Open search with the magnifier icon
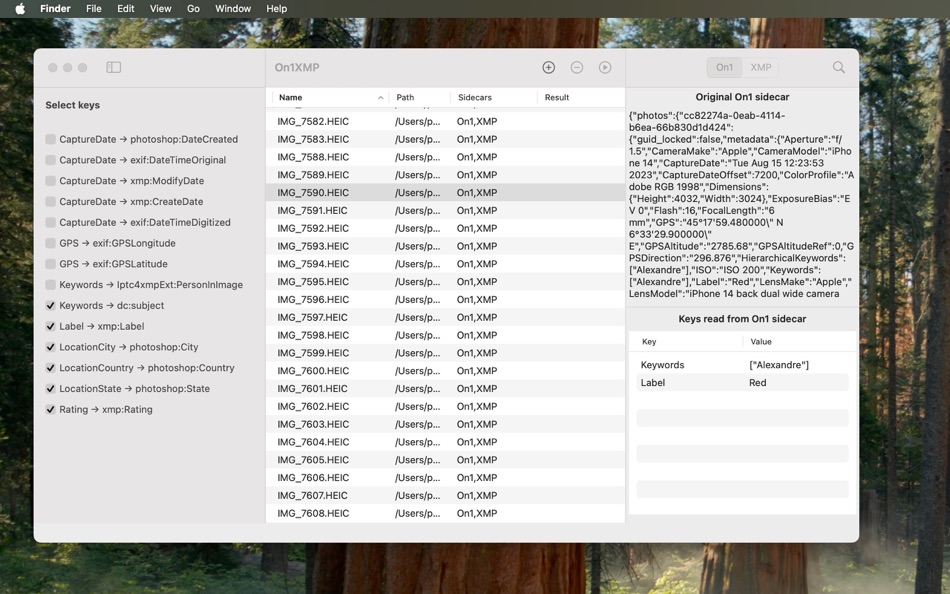This screenshot has width=950, height=594. [x=838, y=66]
